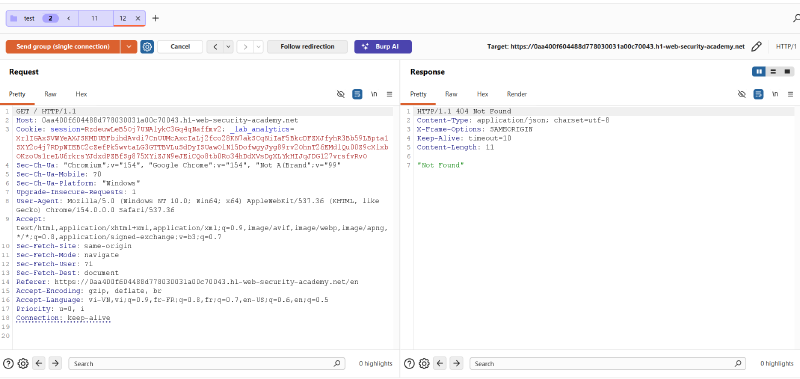This screenshot has height=379, width=800.
Task: Click the Content-Length: 11 header
Action: (455, 147)
